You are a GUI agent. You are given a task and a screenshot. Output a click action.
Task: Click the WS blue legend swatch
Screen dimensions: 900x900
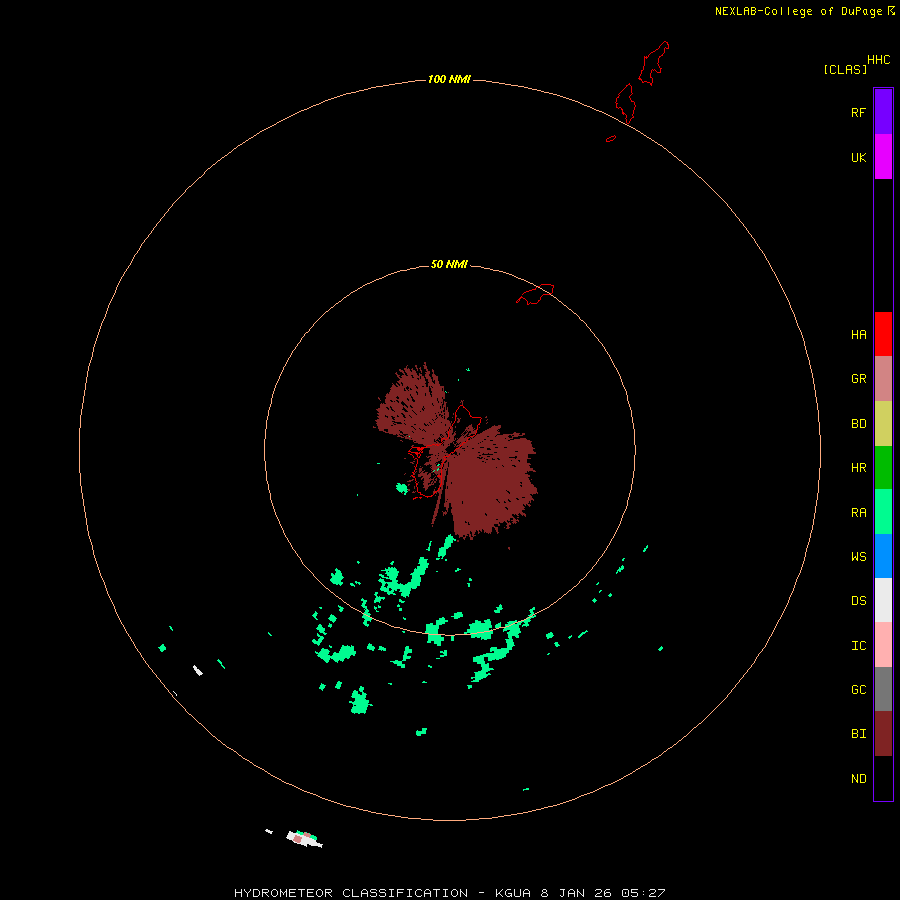tap(883, 556)
